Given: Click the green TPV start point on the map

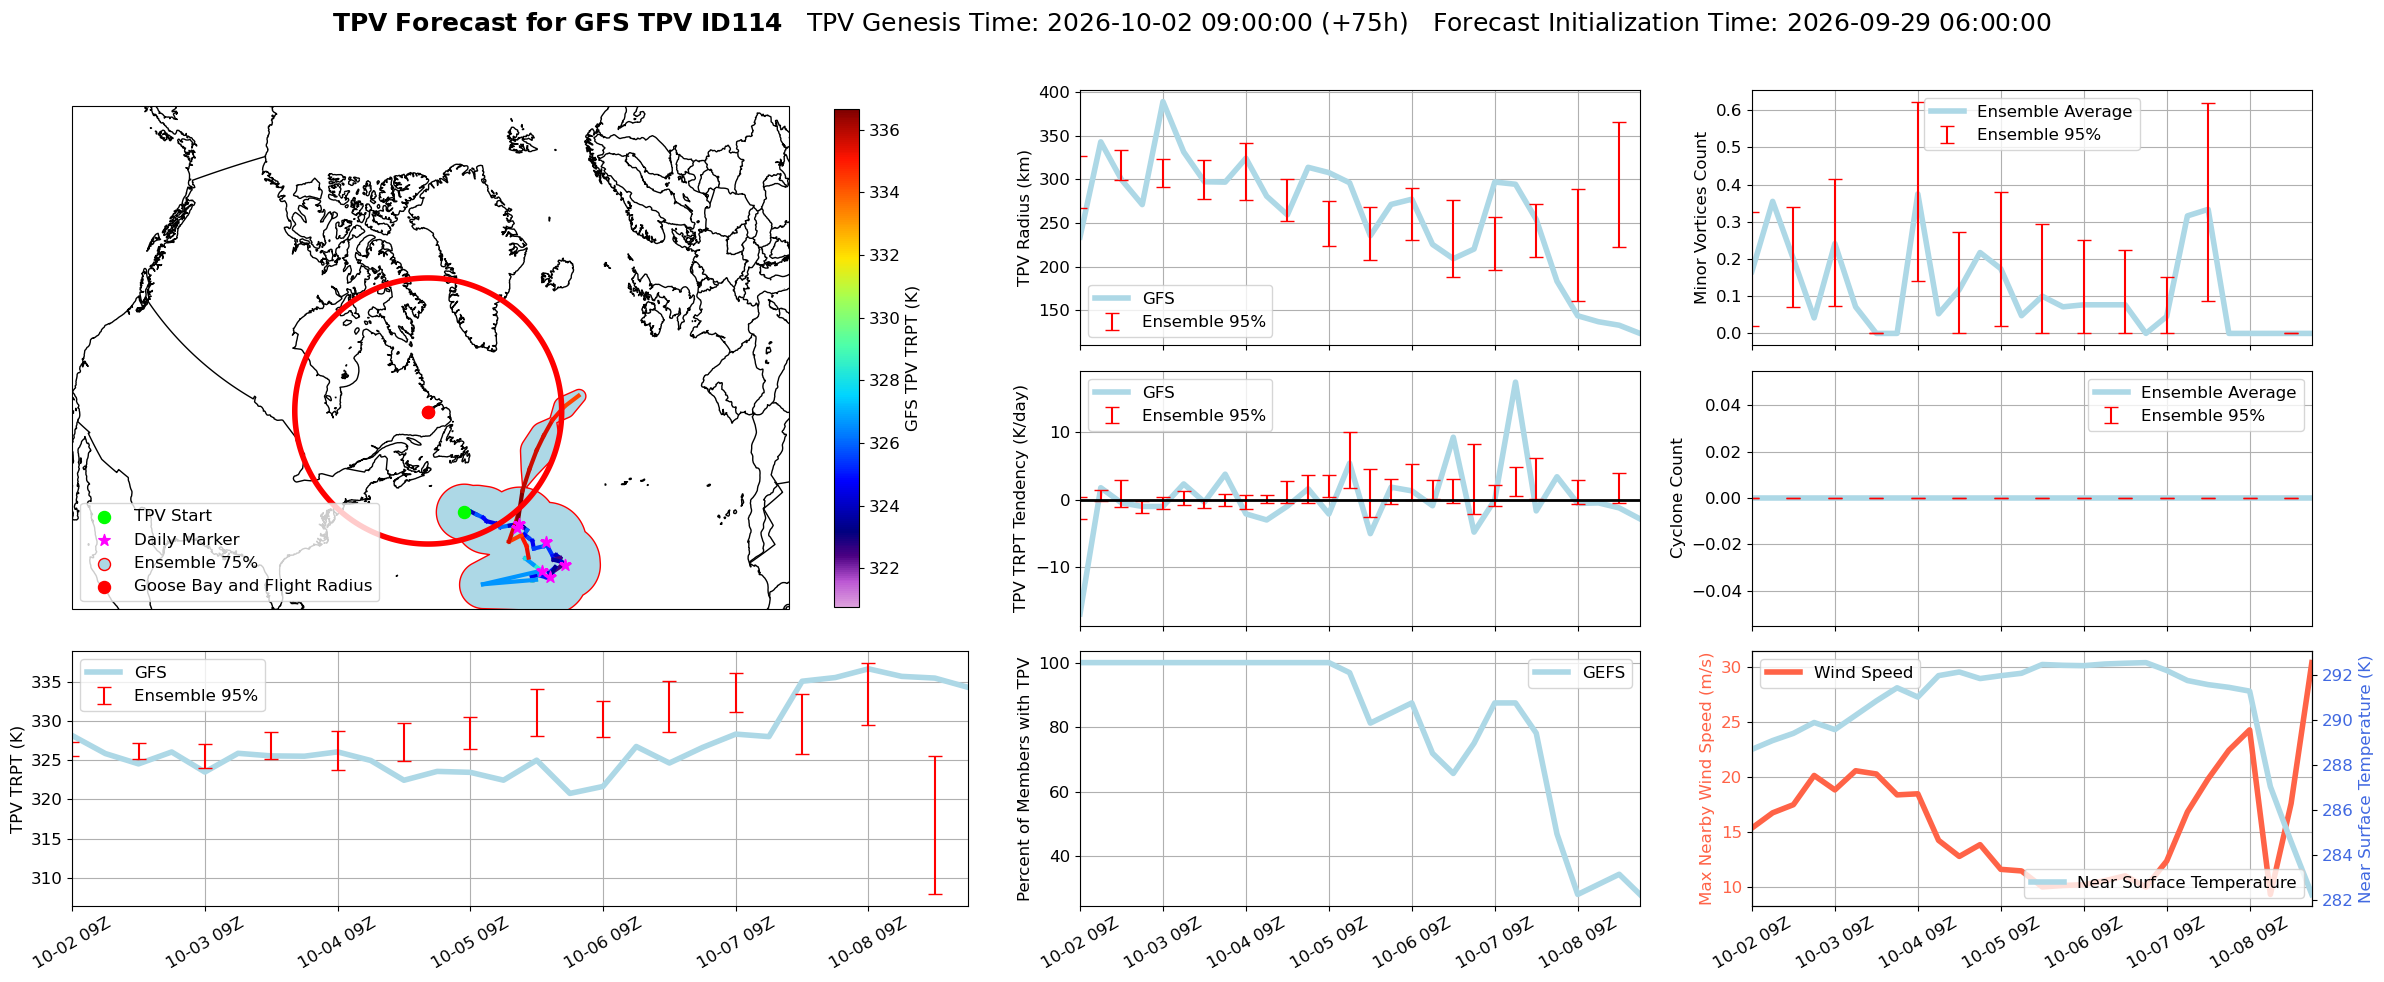Looking at the screenshot, I should click(464, 512).
